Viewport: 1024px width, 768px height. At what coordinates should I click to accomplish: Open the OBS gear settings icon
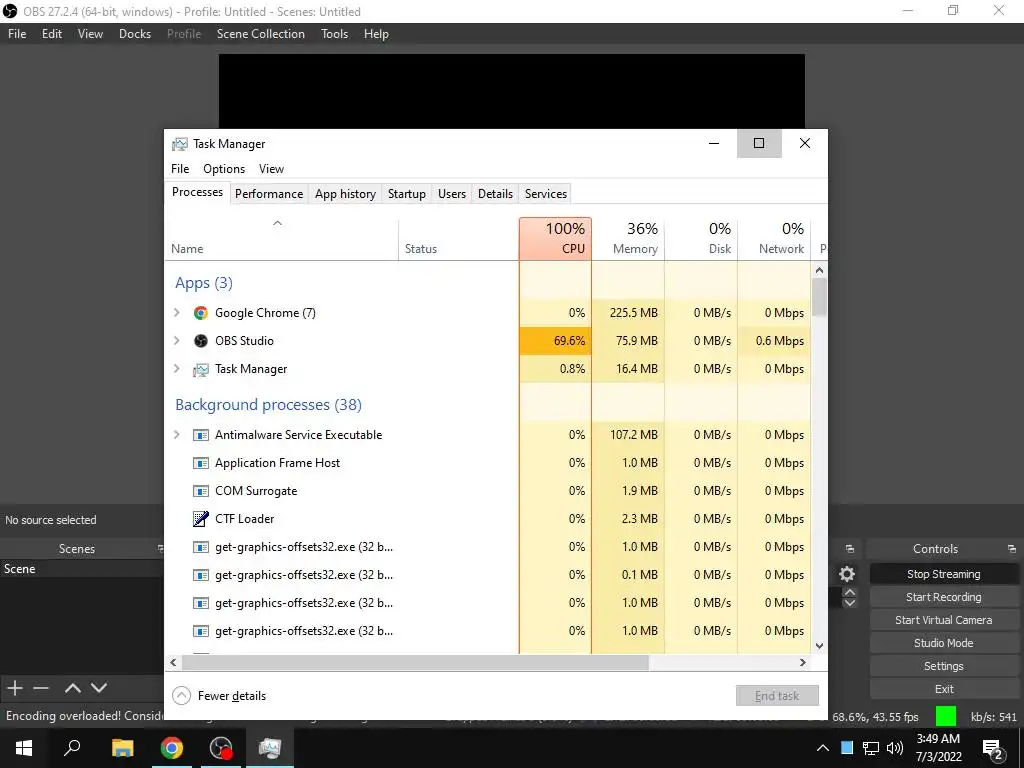tap(847, 574)
